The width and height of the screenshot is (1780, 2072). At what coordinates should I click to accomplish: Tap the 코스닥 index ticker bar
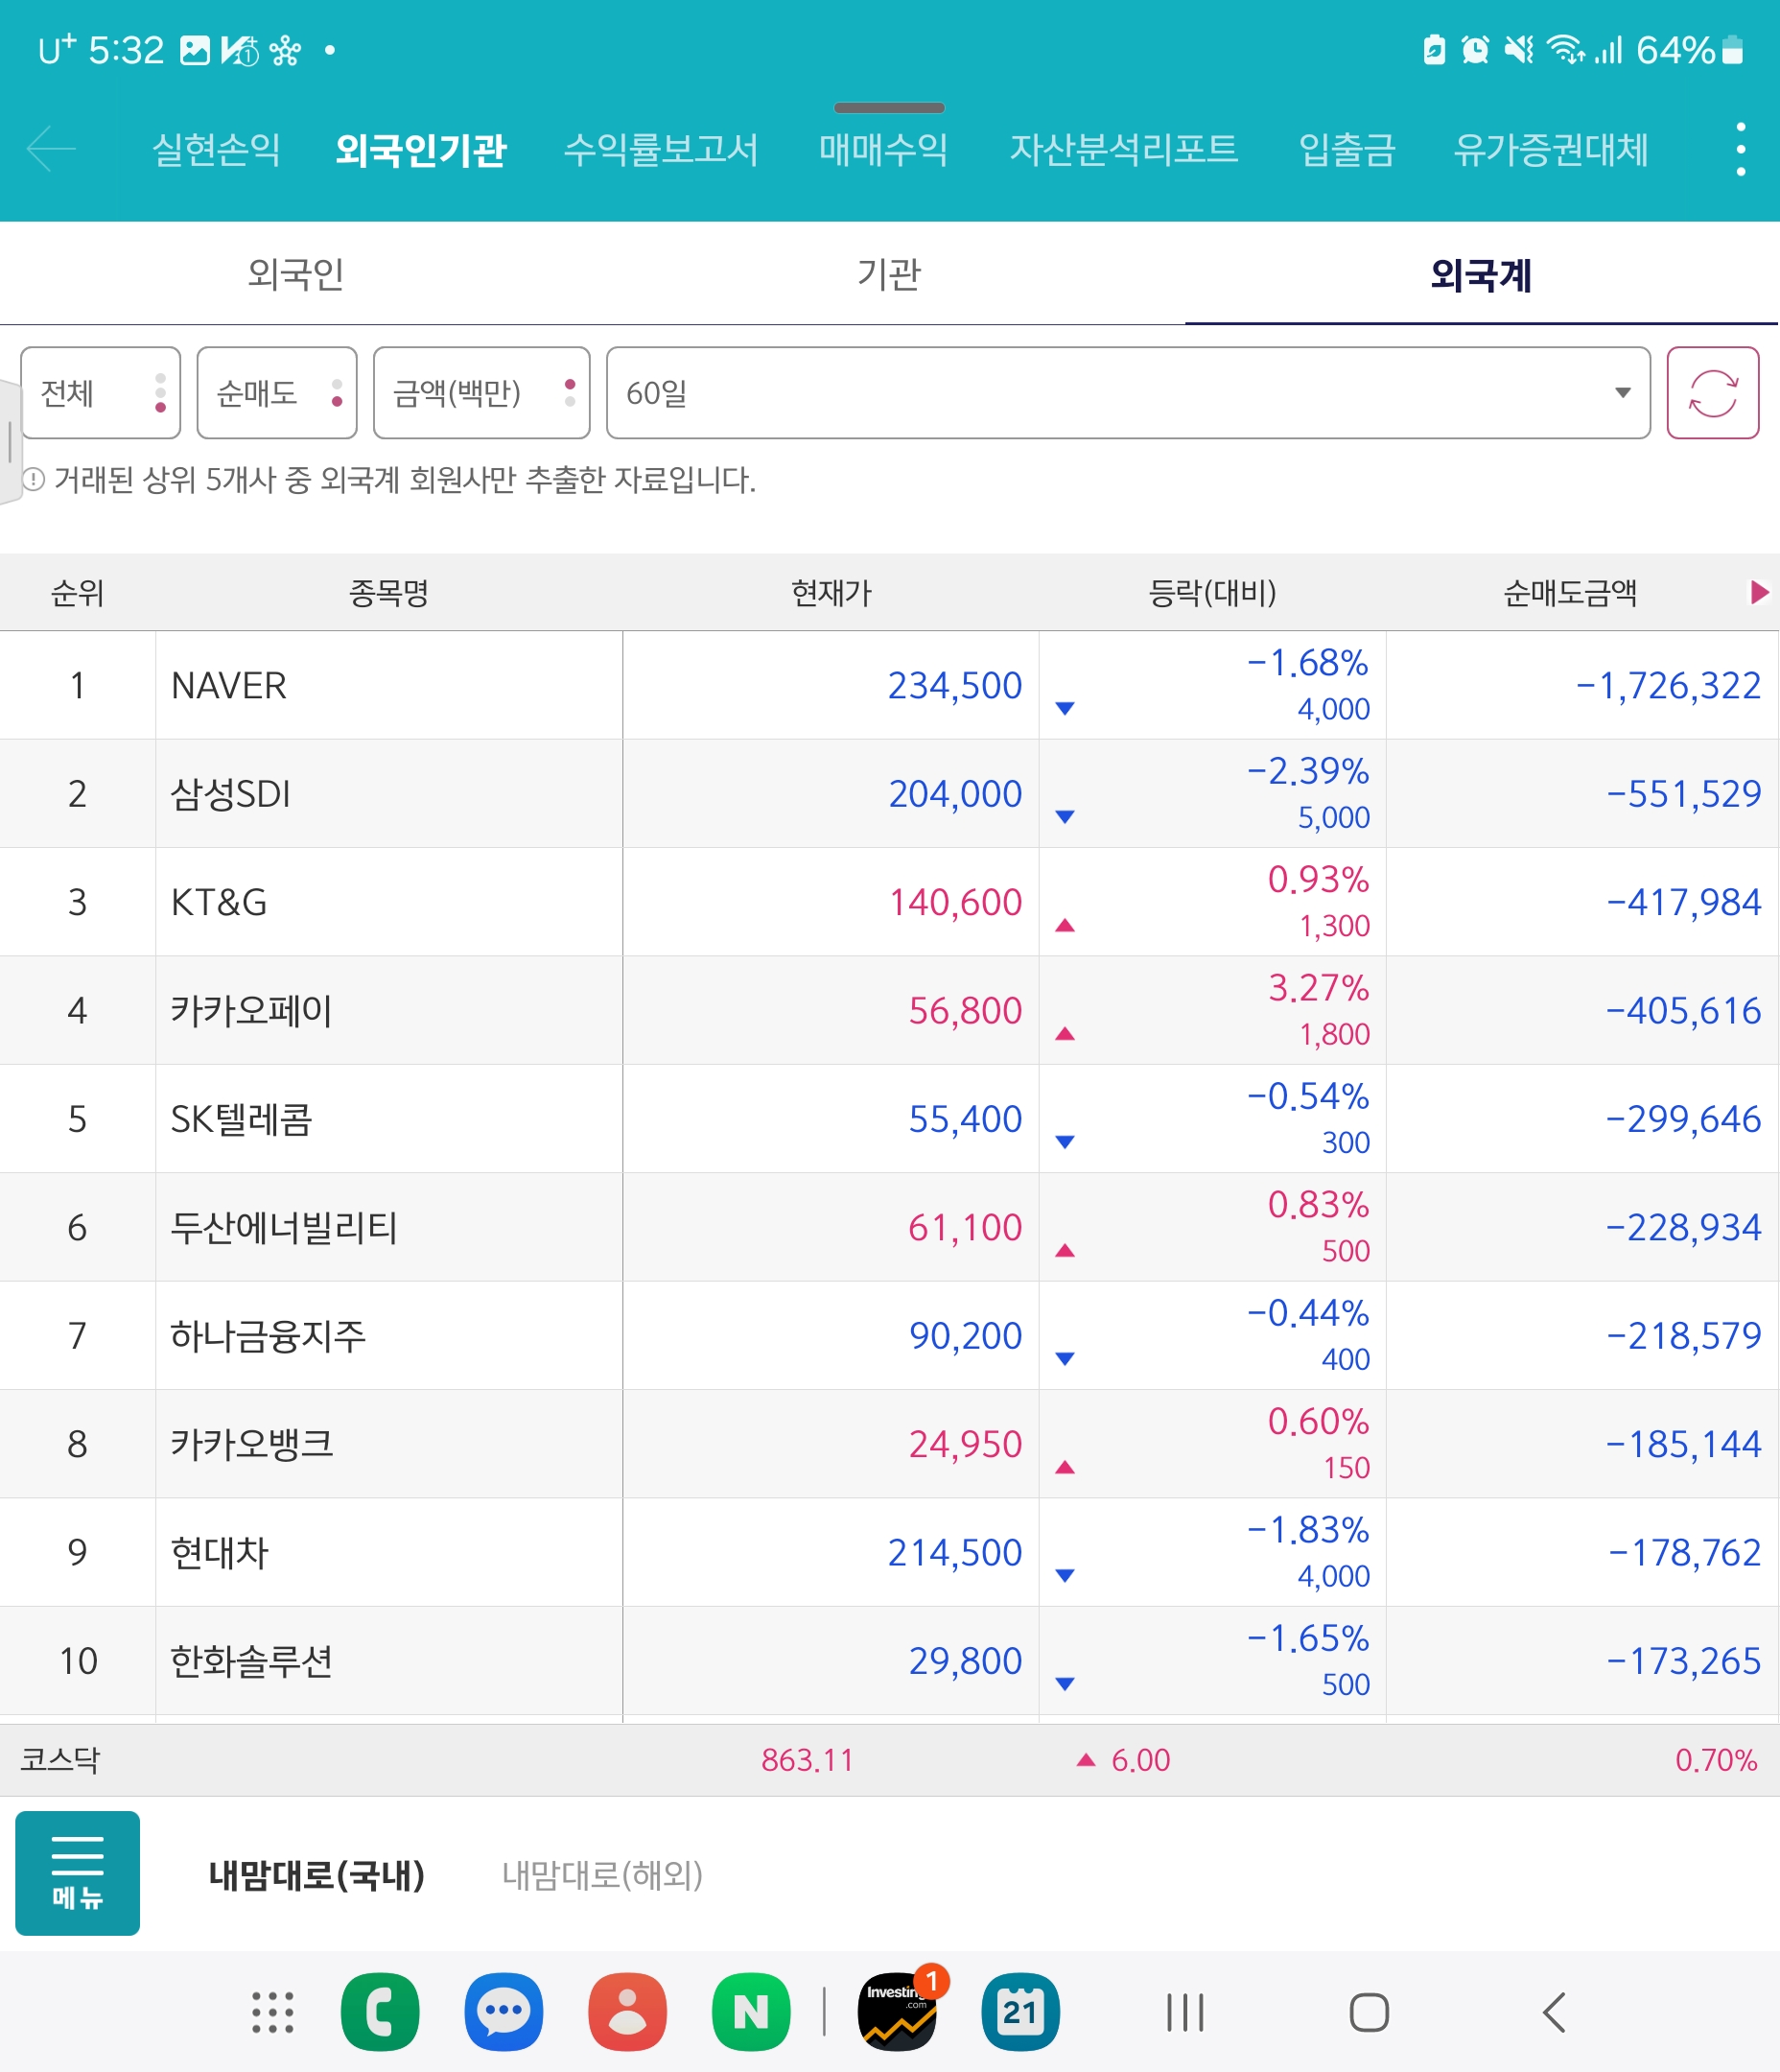[x=889, y=1760]
